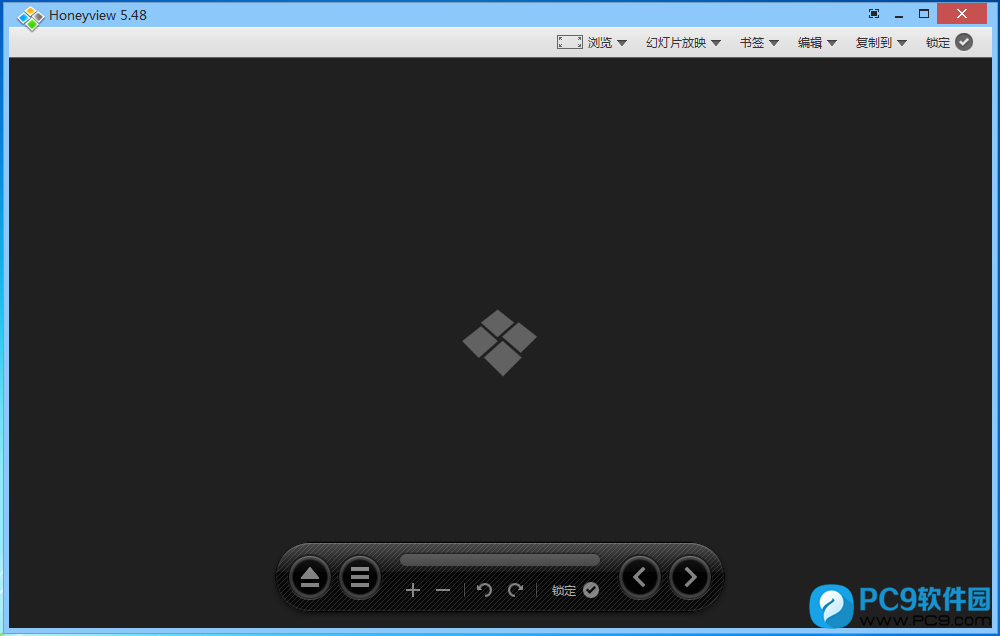Click the image position slider bar
This screenshot has height=636, width=1000.
(x=500, y=560)
